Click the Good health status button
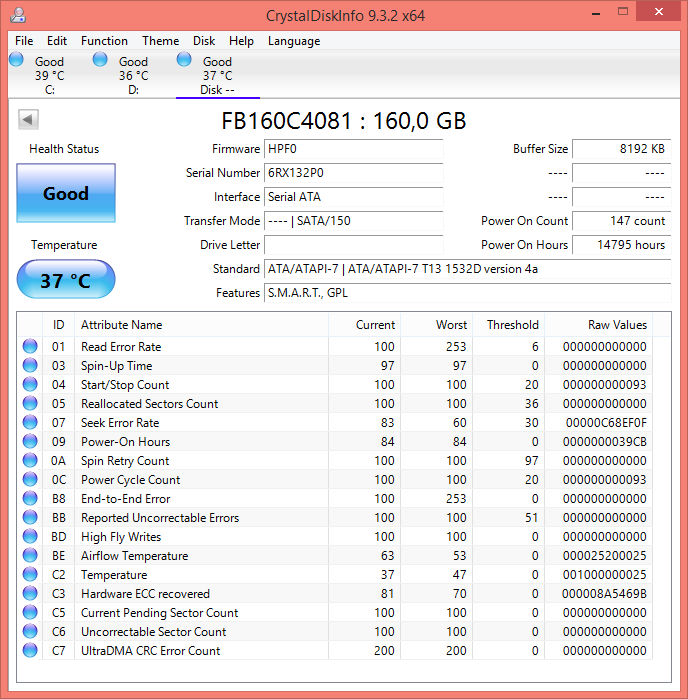Image resolution: width=688 pixels, height=699 pixels. coord(66,193)
